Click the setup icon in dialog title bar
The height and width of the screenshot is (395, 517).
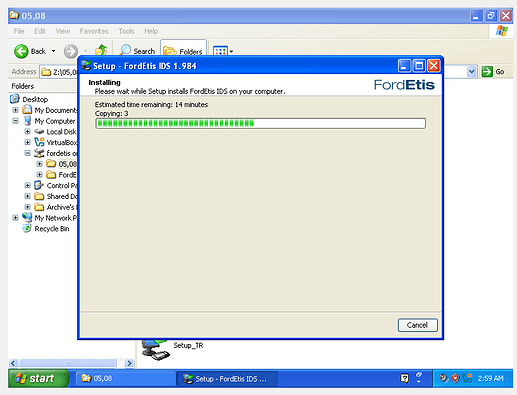(x=86, y=65)
